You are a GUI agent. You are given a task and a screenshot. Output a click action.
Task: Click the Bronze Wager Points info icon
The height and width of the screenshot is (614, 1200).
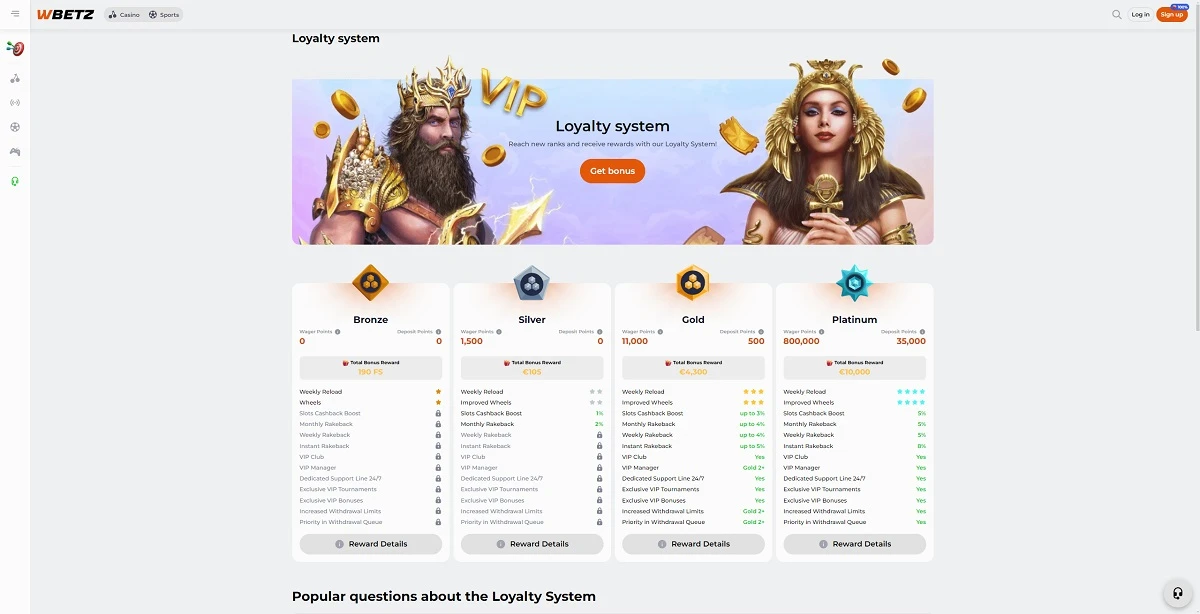337,331
